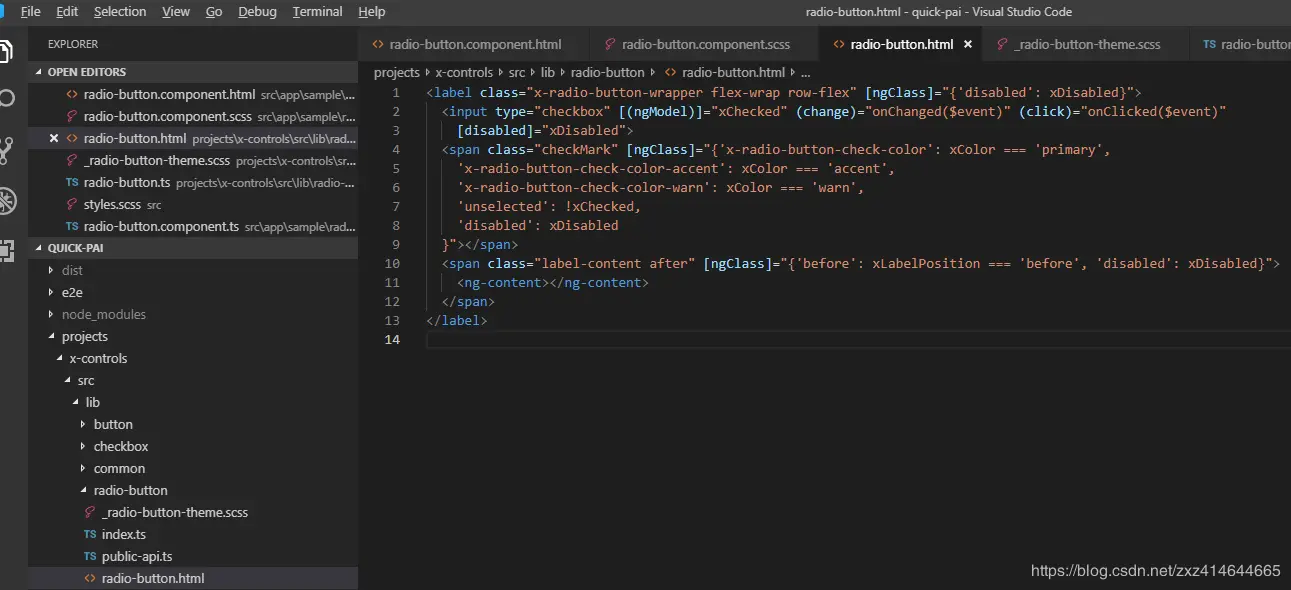
Task: Click 'src' in the breadcrumb
Action: (x=516, y=73)
